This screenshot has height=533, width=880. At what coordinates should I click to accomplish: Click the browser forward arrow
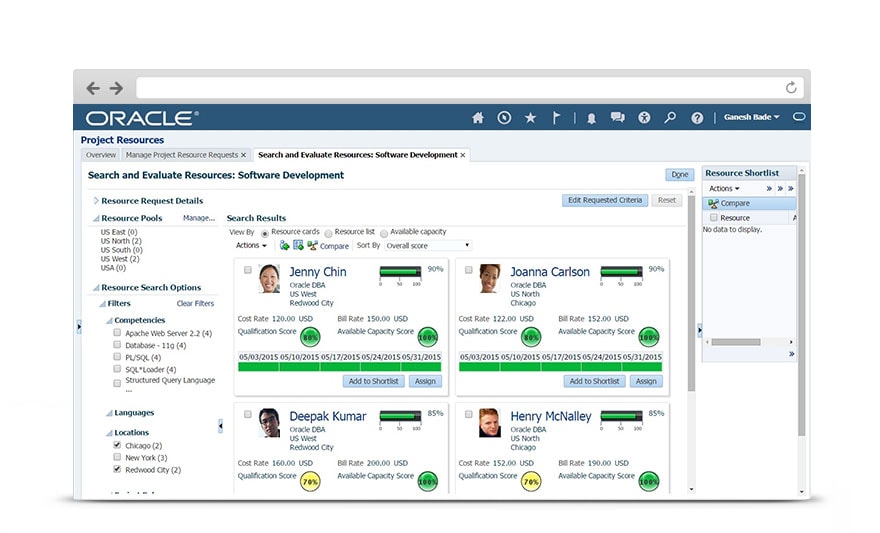116,88
